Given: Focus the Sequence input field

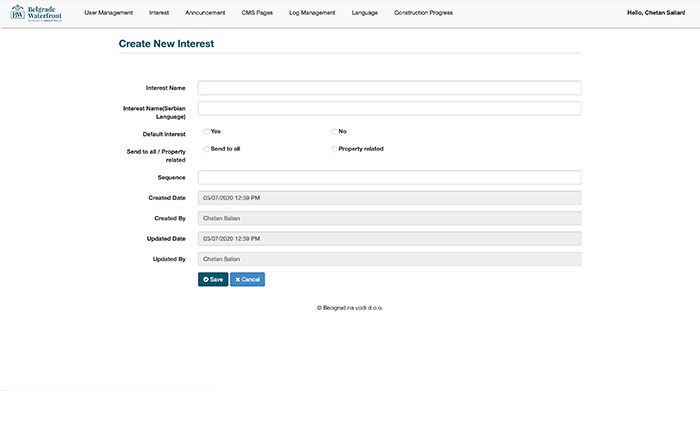Looking at the screenshot, I should pos(389,177).
